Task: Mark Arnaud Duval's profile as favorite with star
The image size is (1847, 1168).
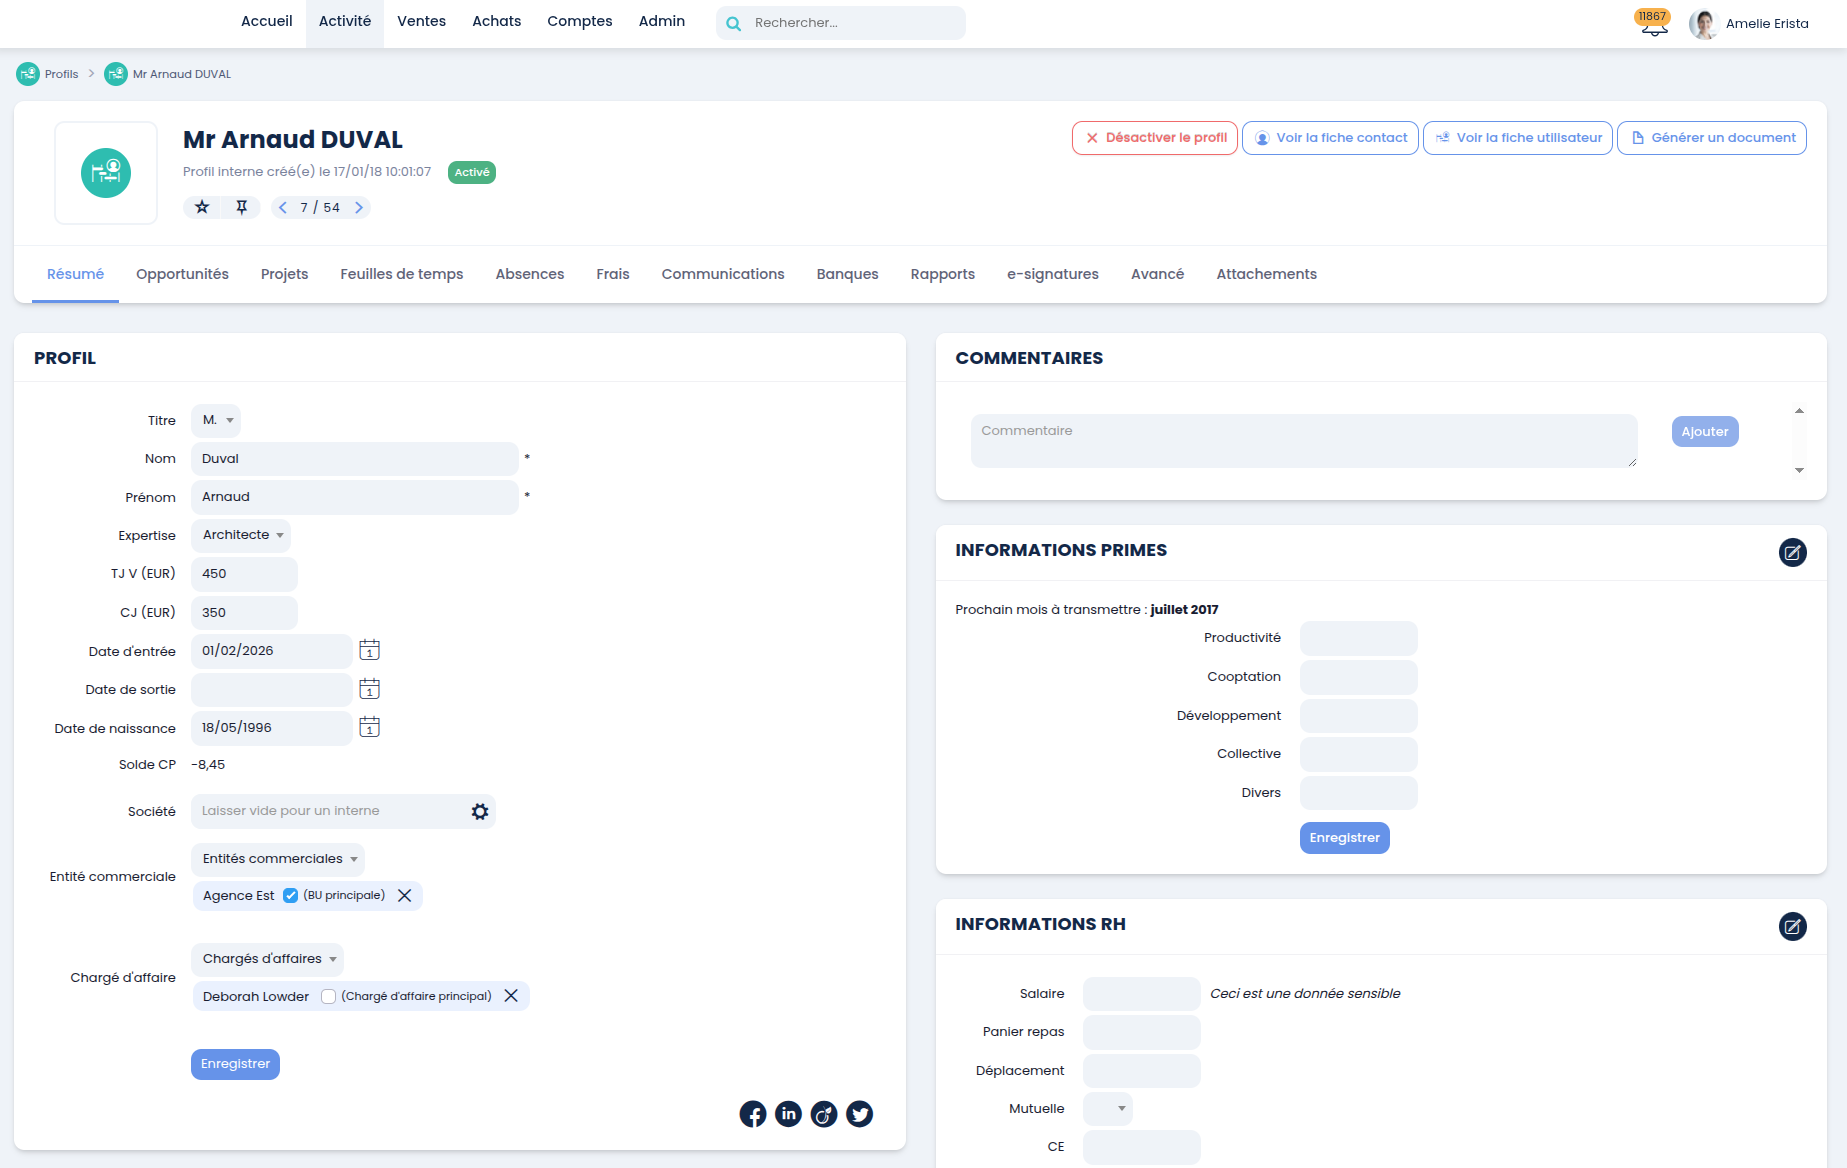Action: click(203, 207)
